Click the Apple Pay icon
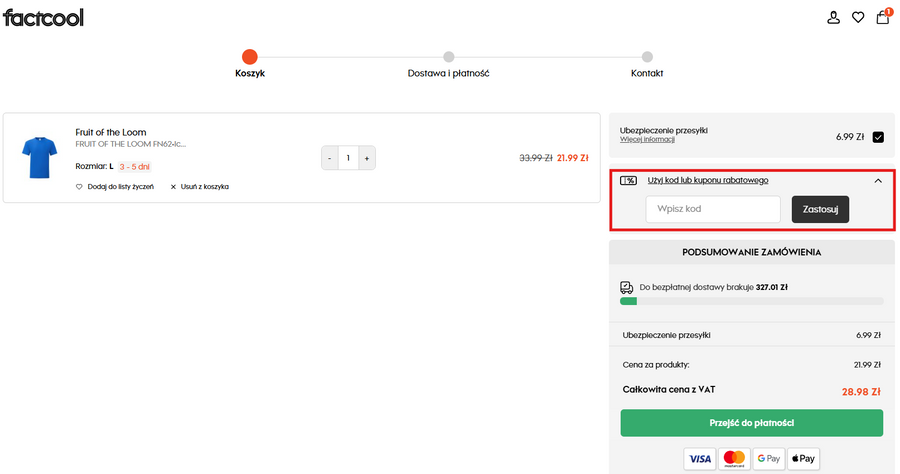 (802, 459)
